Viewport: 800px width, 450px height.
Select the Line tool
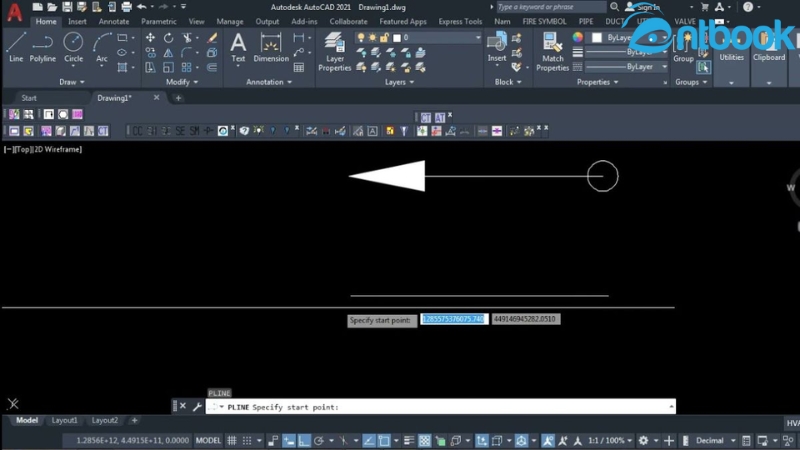[16, 47]
